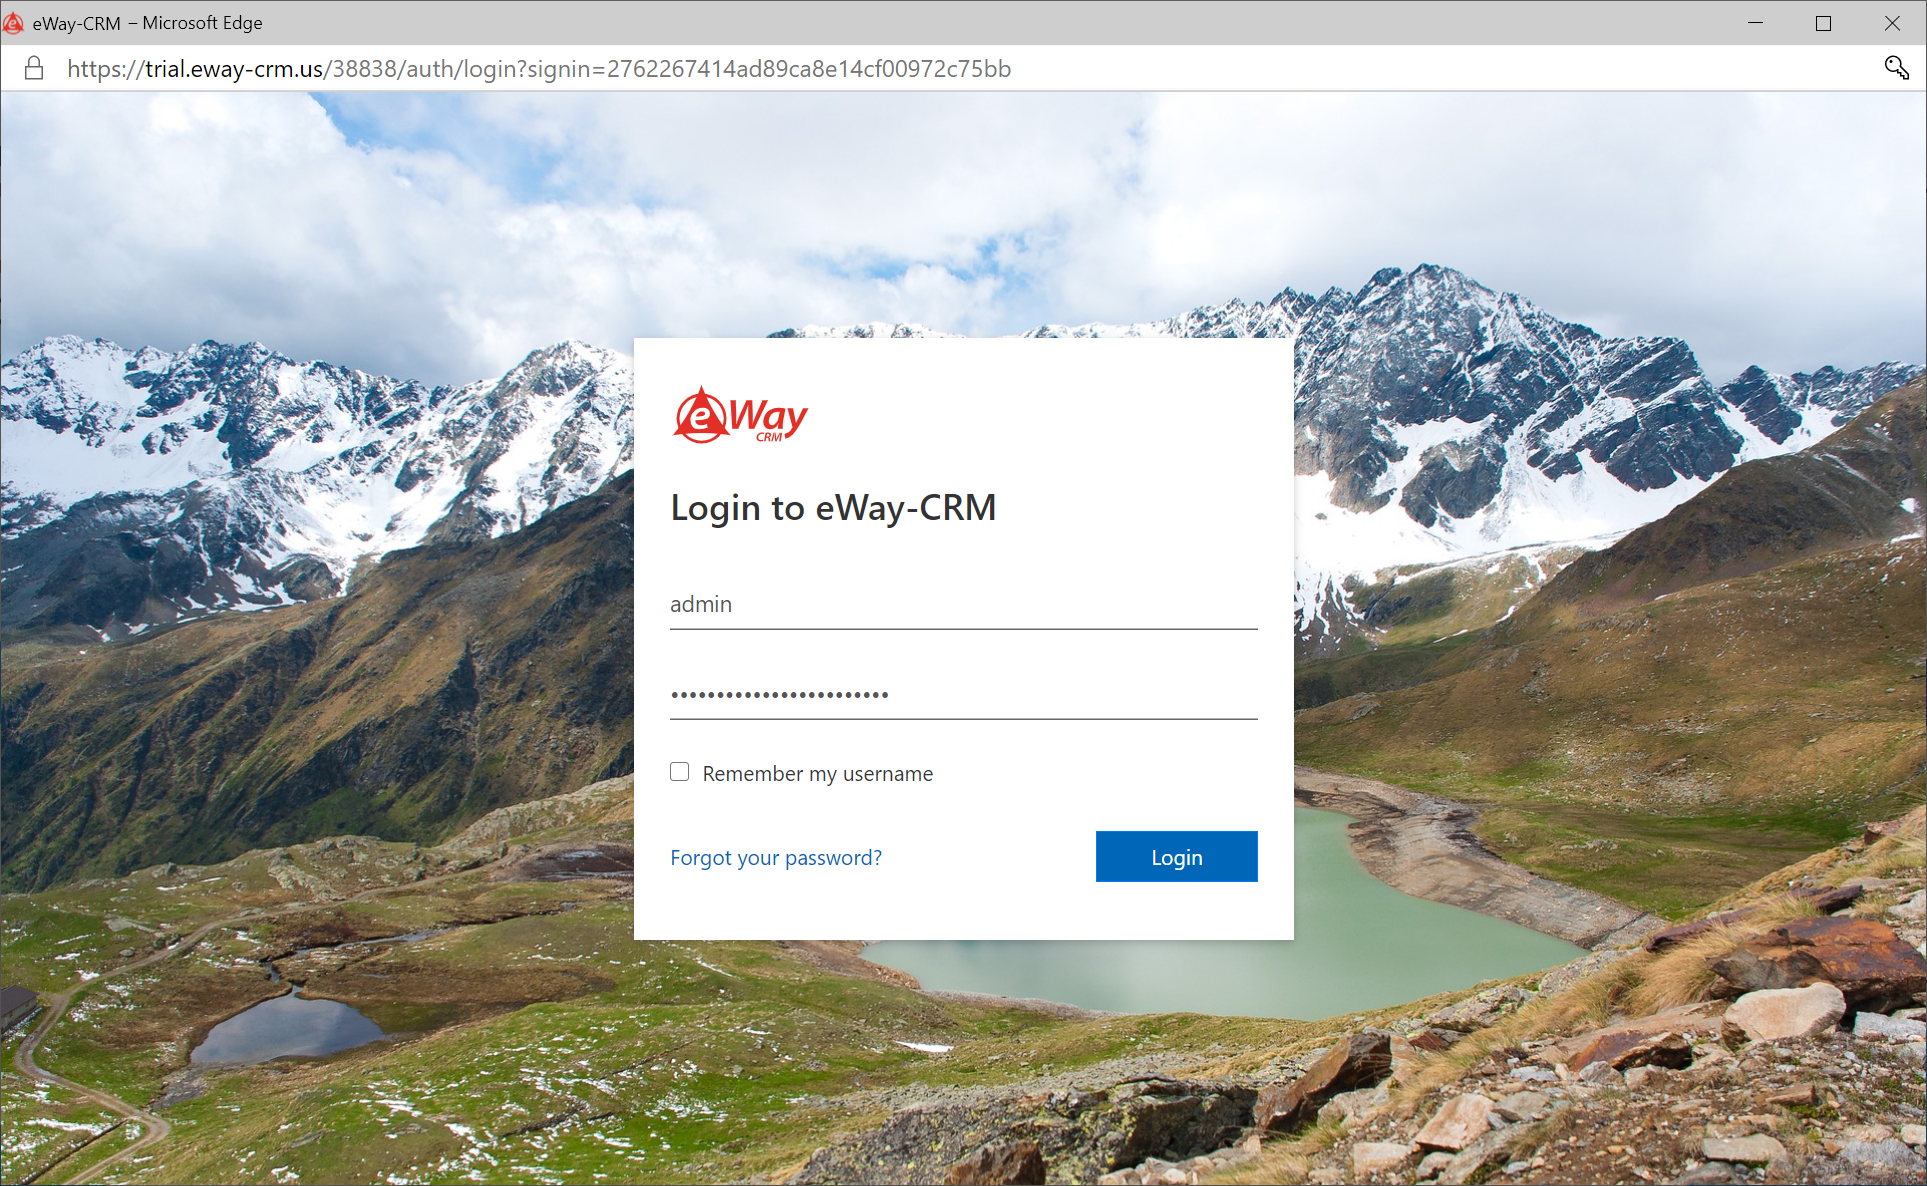Click the "Remember my username" label text
Screen dimensions: 1927x1186
[x=817, y=774]
